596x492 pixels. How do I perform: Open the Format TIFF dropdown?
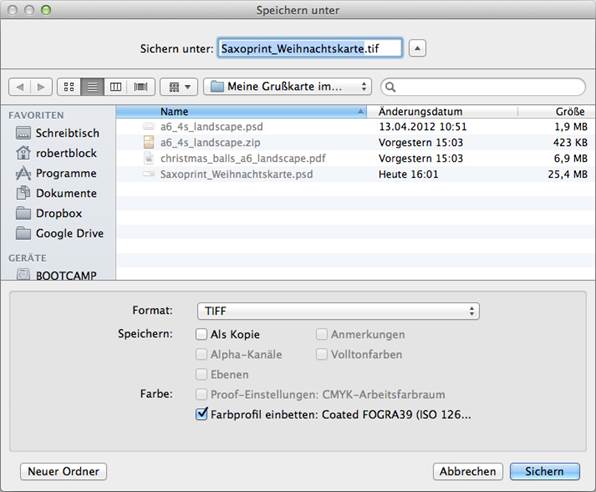[x=338, y=311]
